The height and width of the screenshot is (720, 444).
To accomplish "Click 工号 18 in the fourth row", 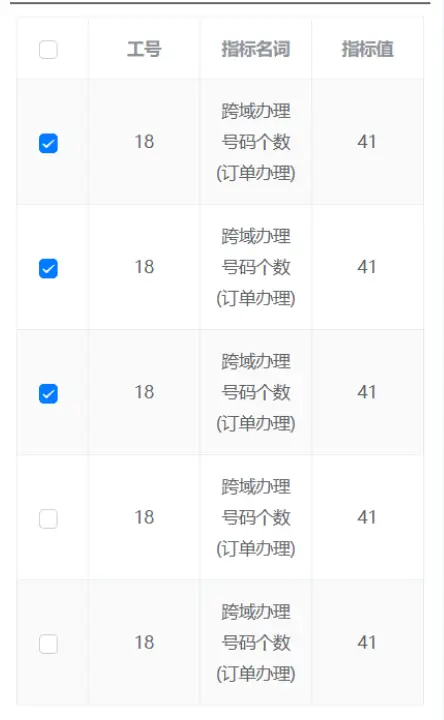I will point(144,518).
